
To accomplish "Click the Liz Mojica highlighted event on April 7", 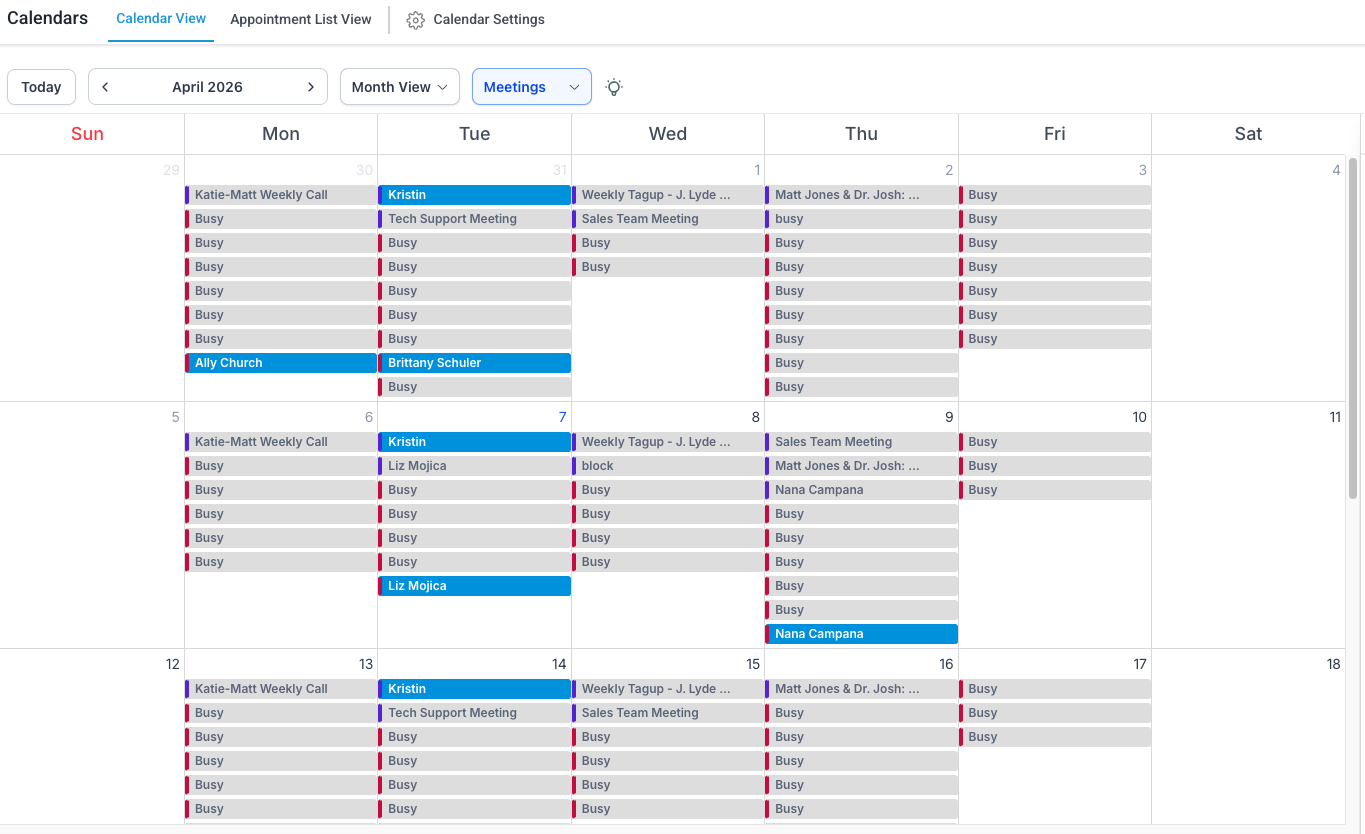I will (x=474, y=585).
